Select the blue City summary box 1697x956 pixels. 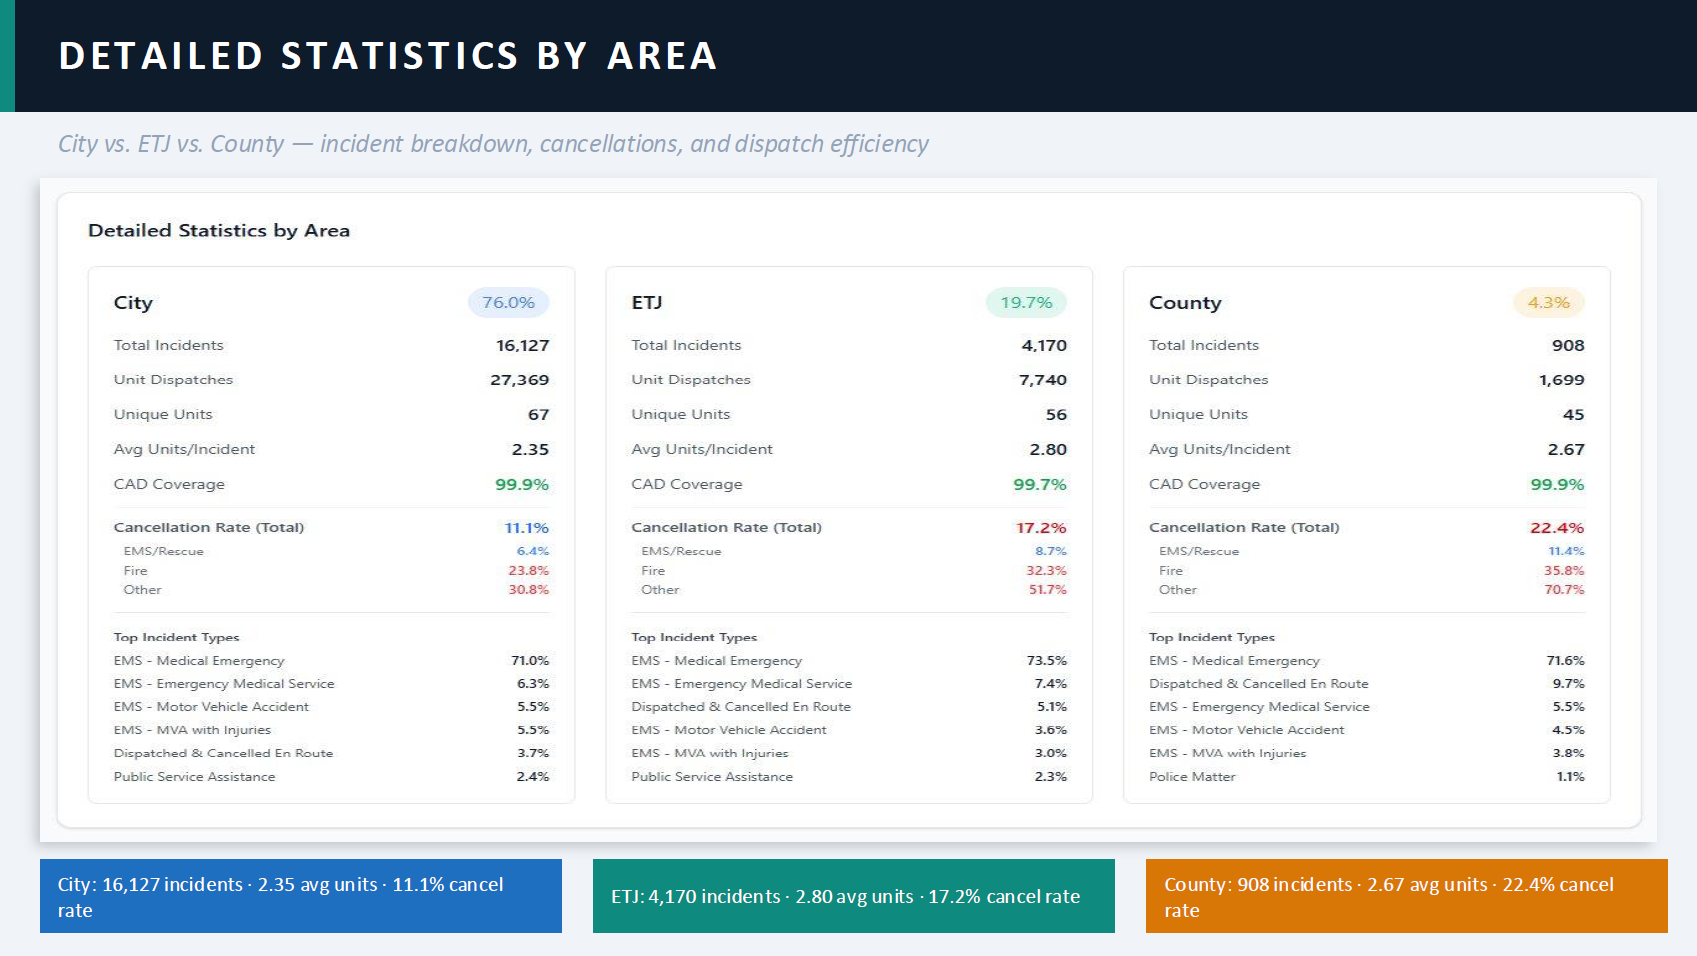coord(300,896)
